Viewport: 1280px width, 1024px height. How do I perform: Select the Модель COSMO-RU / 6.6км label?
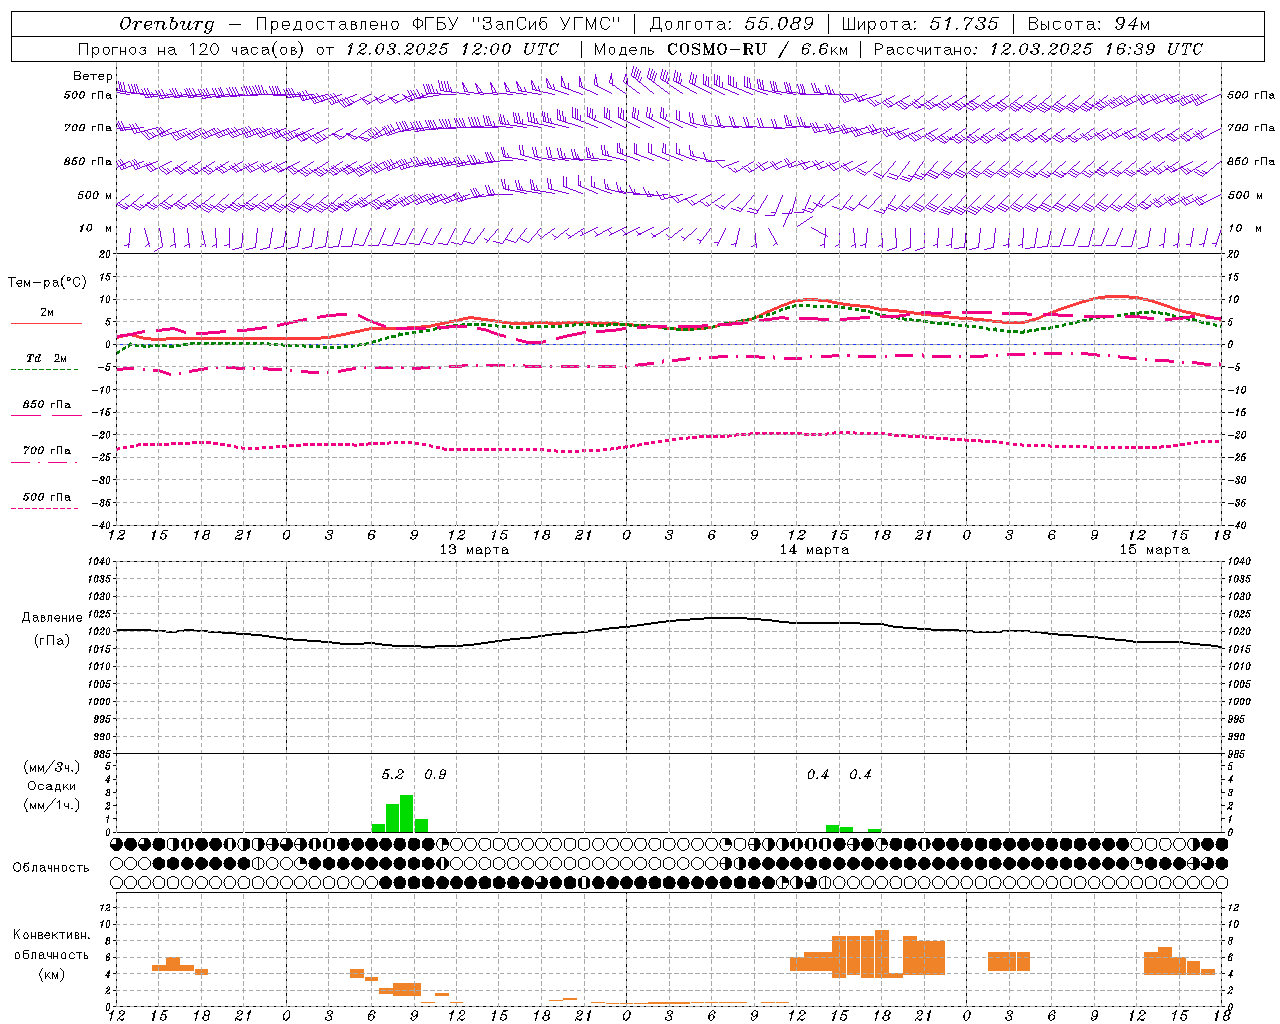coord(720,49)
